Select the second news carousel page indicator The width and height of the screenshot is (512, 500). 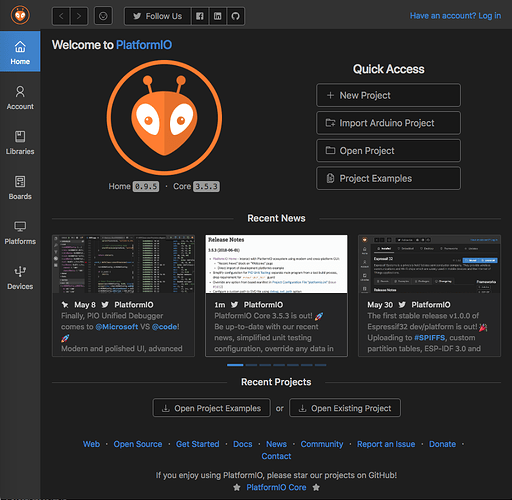251,365
